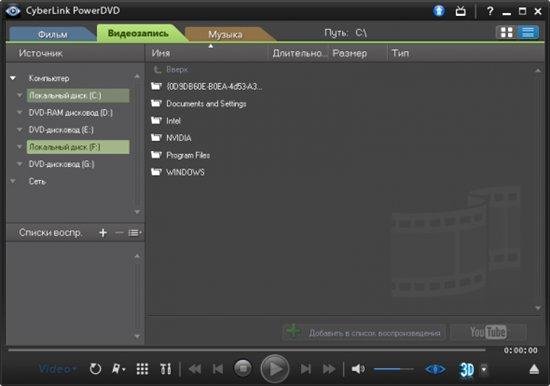Click the upgrade arrow icon in title bar

(x=439, y=11)
